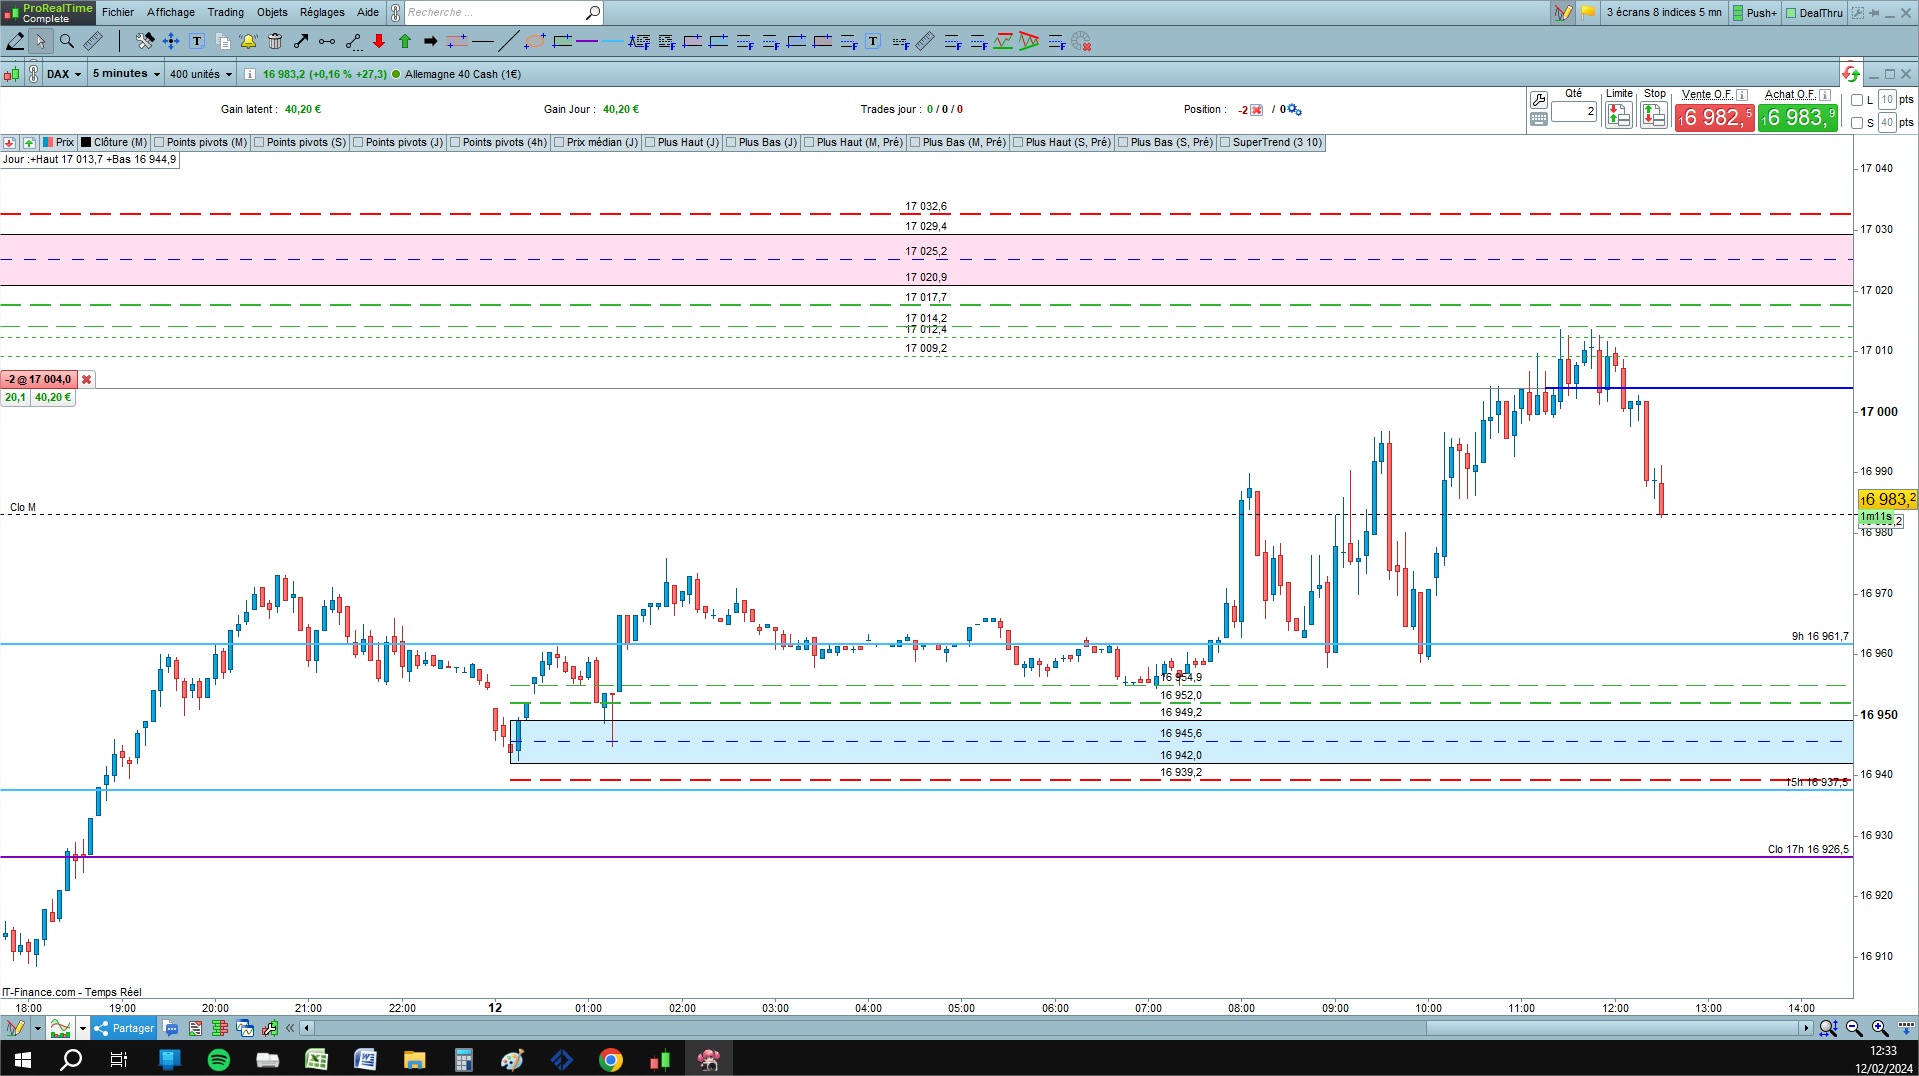Click the scrollbar right arrow

[1805, 1028]
